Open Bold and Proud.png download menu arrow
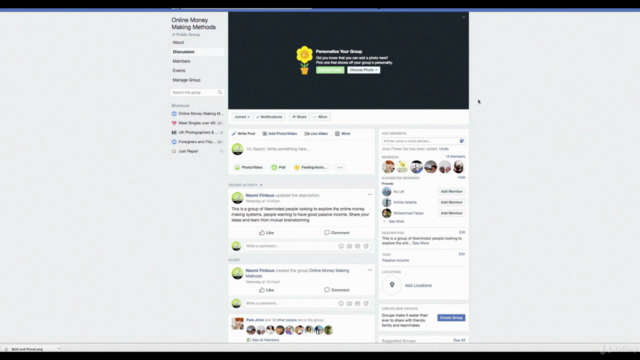The height and width of the screenshot is (360, 640). point(59,349)
